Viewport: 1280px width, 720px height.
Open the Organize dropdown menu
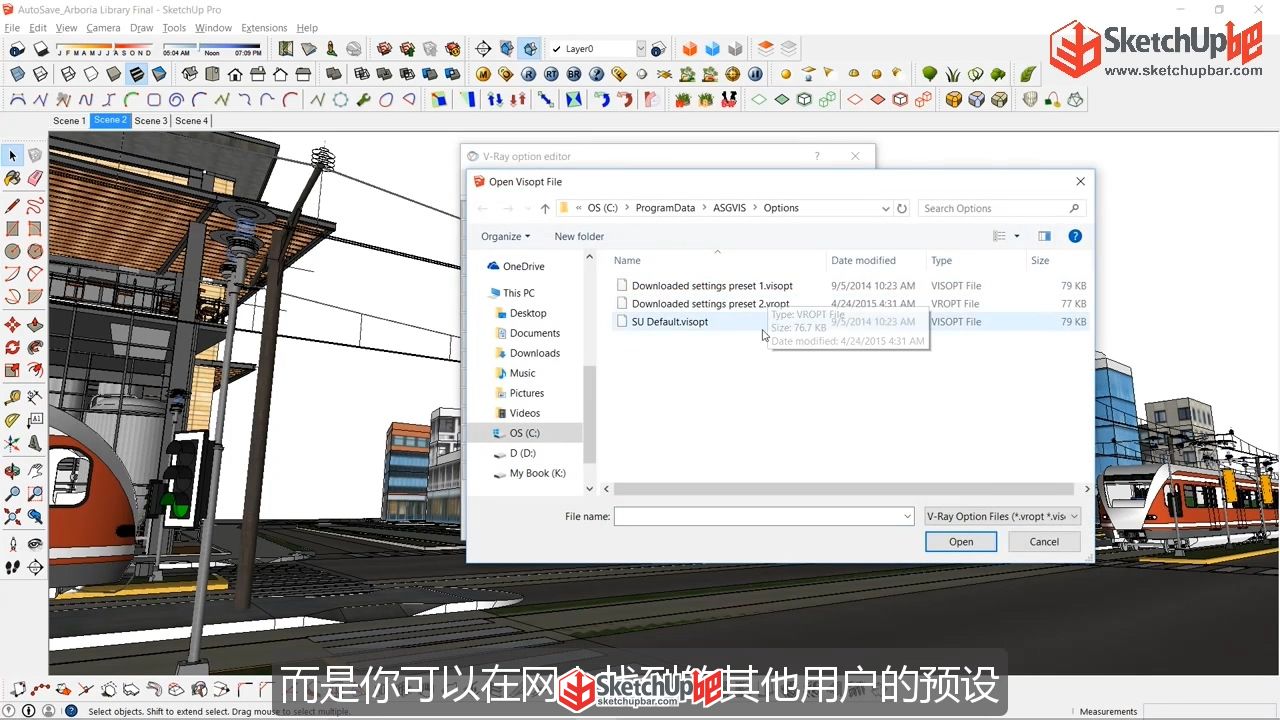pos(505,236)
